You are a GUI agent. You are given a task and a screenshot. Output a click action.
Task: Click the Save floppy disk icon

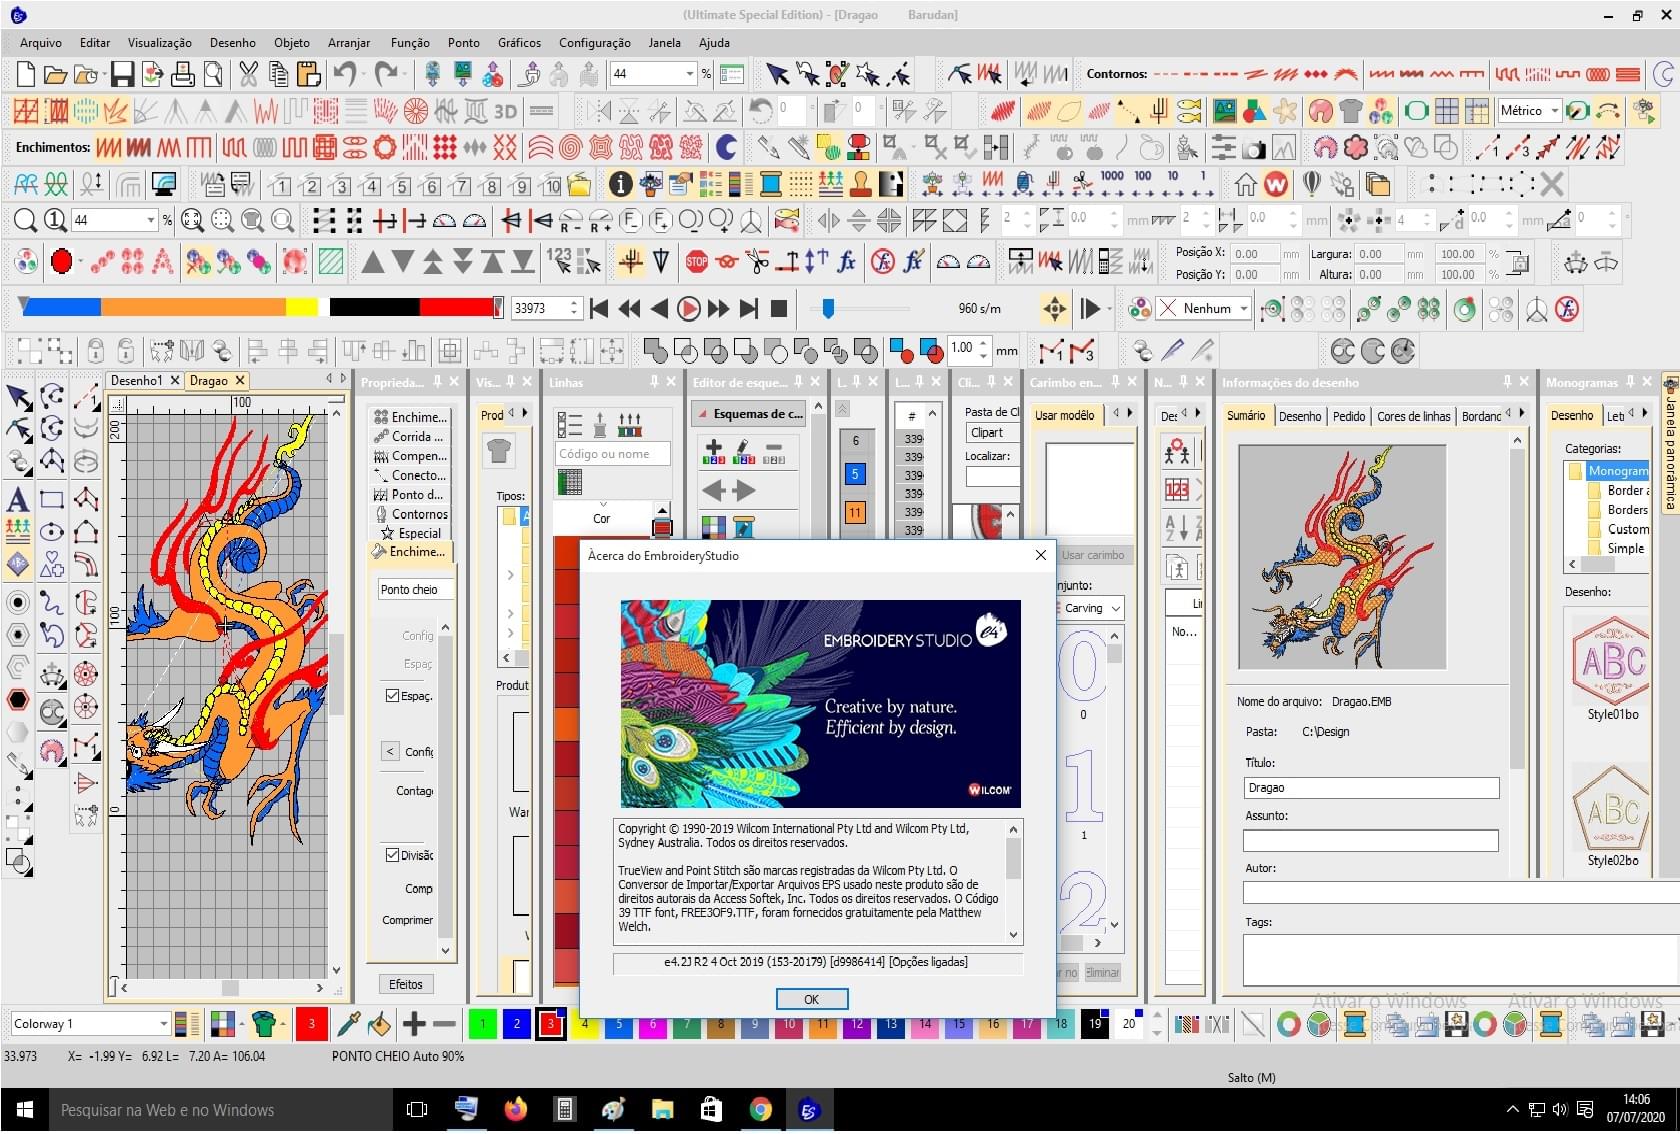(x=122, y=74)
